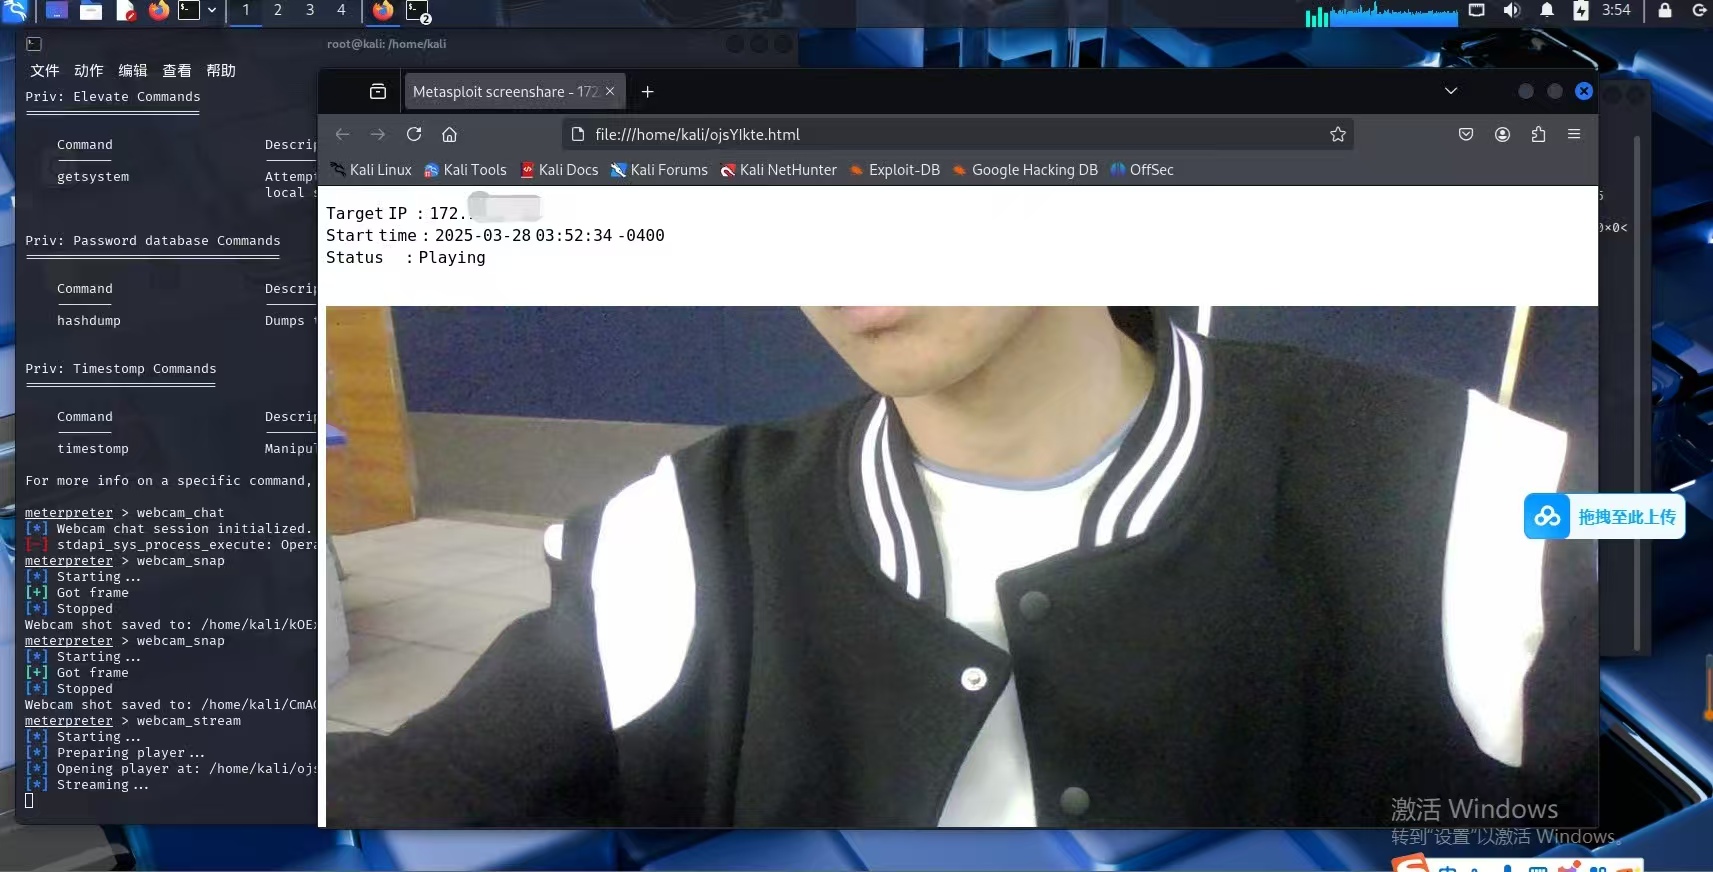This screenshot has height=872, width=1713.
Task: Open Firefox View with the tab bar icon
Action: tap(378, 91)
